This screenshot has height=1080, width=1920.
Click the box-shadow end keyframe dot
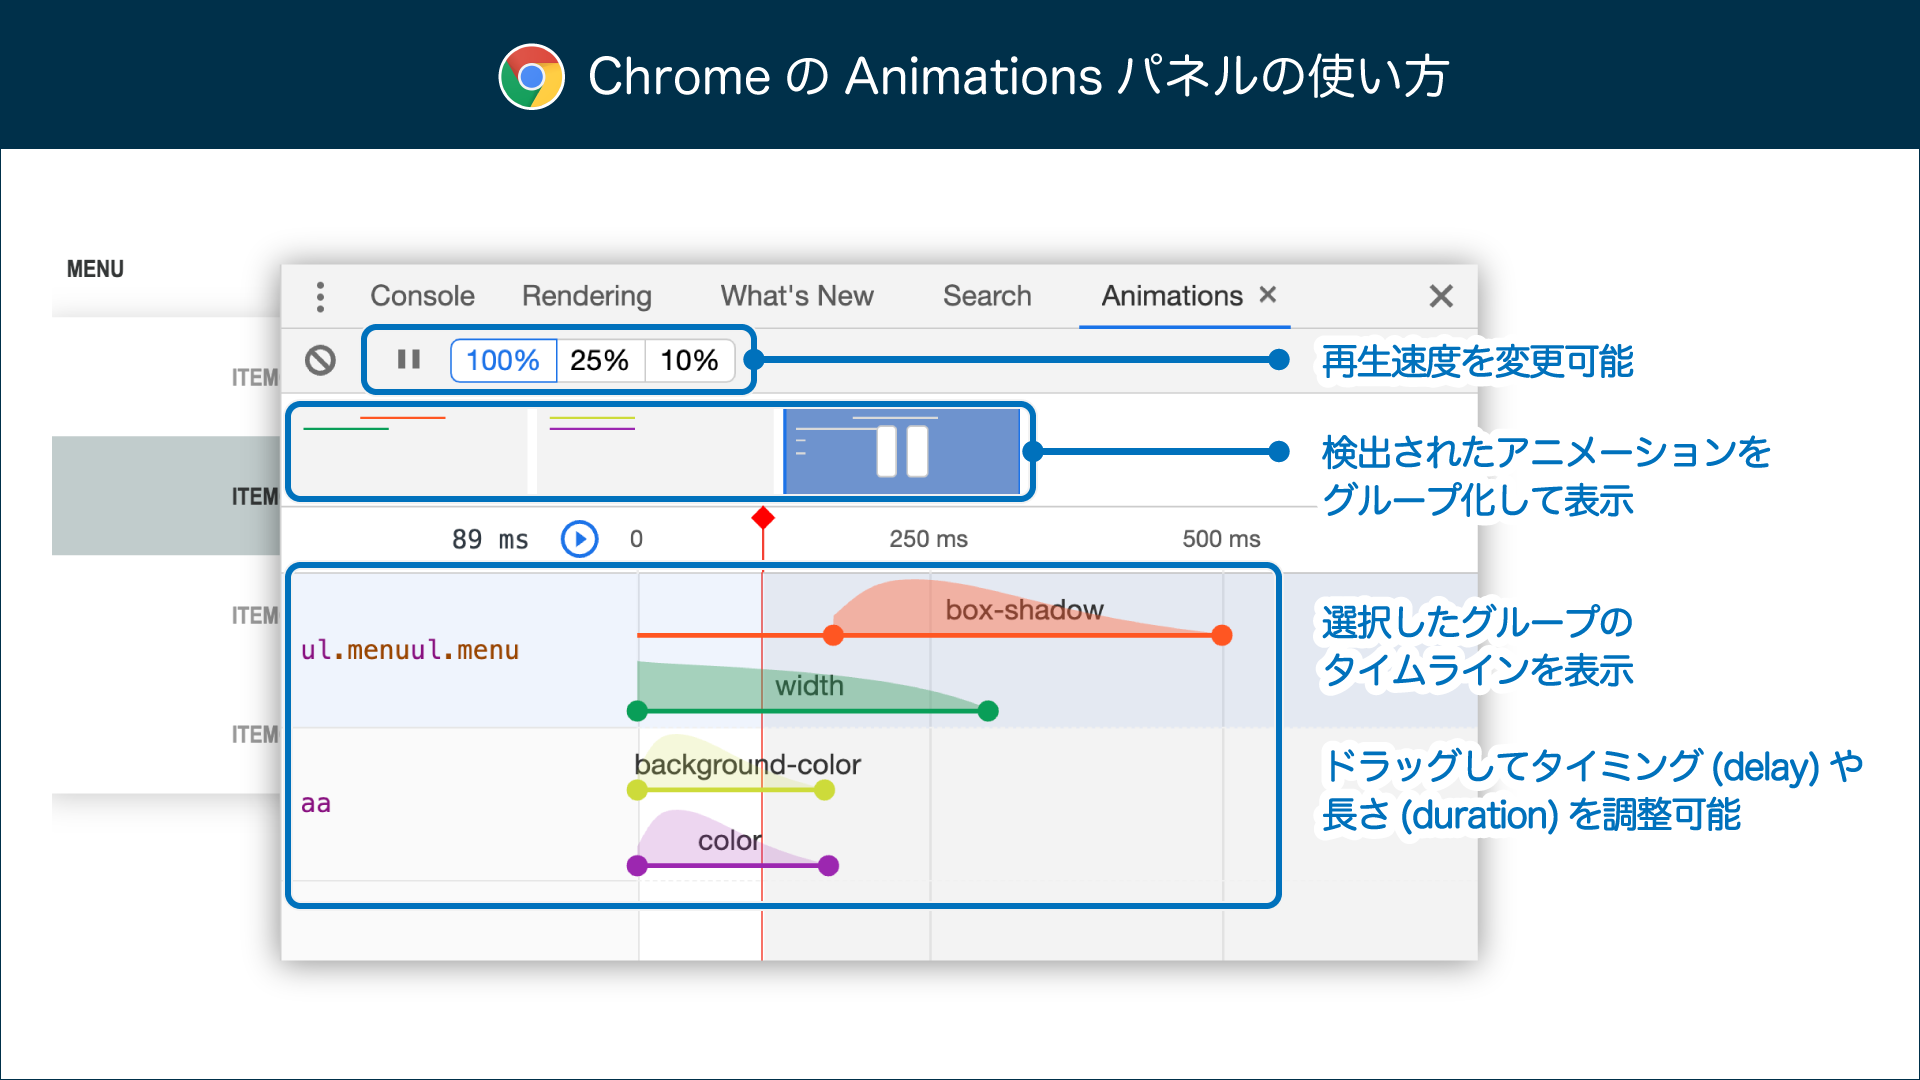pos(1222,635)
